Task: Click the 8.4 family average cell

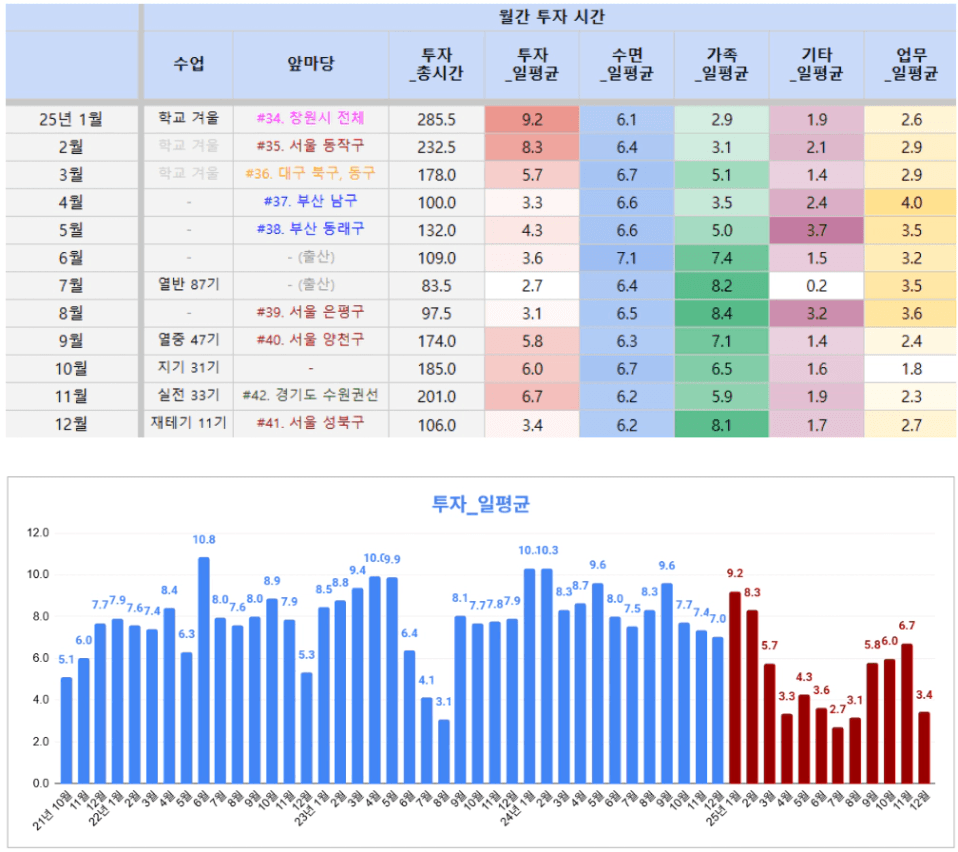Action: pyautogui.click(x=722, y=314)
